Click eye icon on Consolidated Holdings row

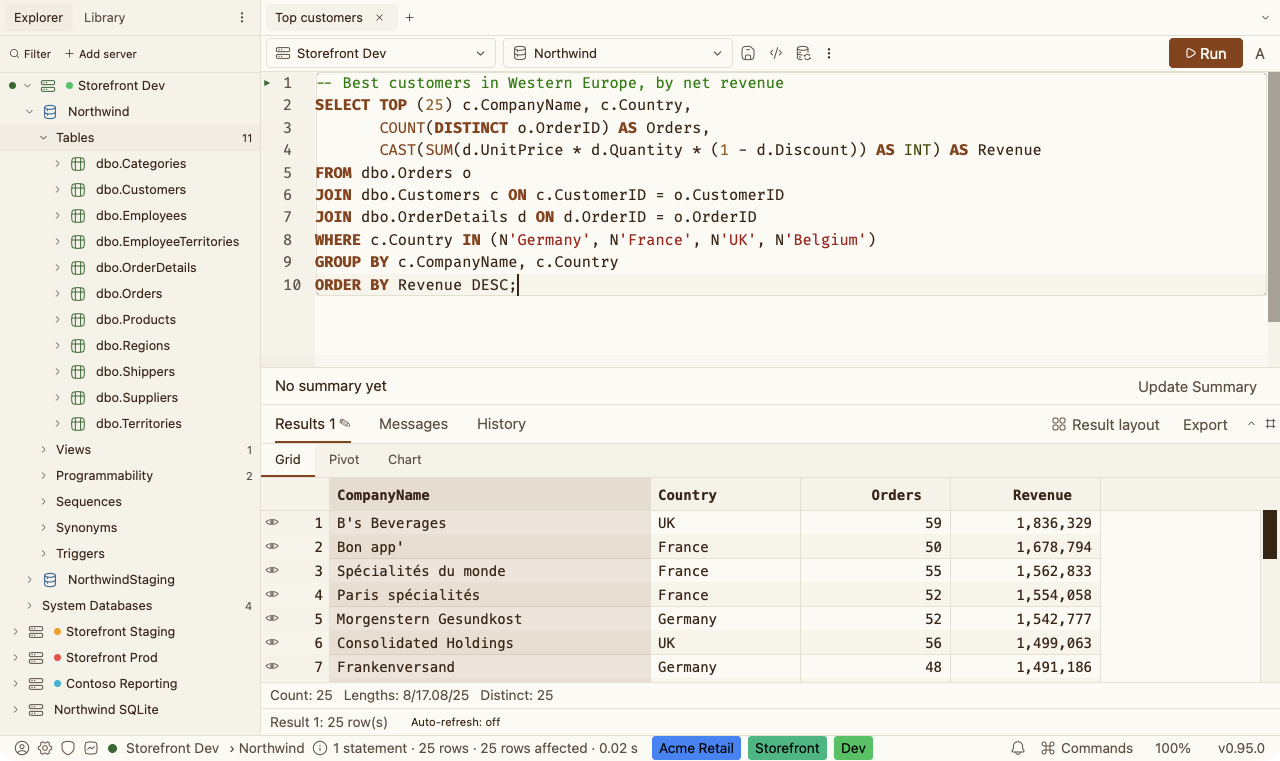tap(271, 642)
